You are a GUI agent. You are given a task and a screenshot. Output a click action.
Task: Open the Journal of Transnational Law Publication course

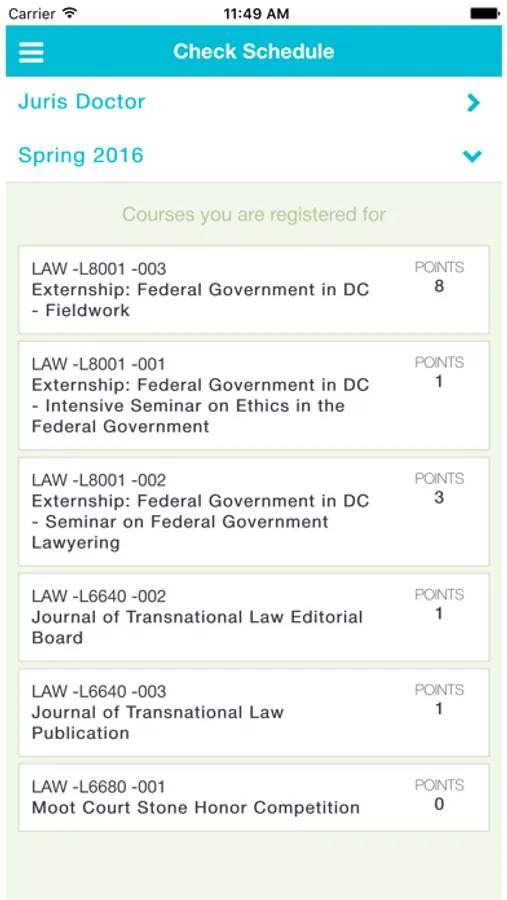254,712
